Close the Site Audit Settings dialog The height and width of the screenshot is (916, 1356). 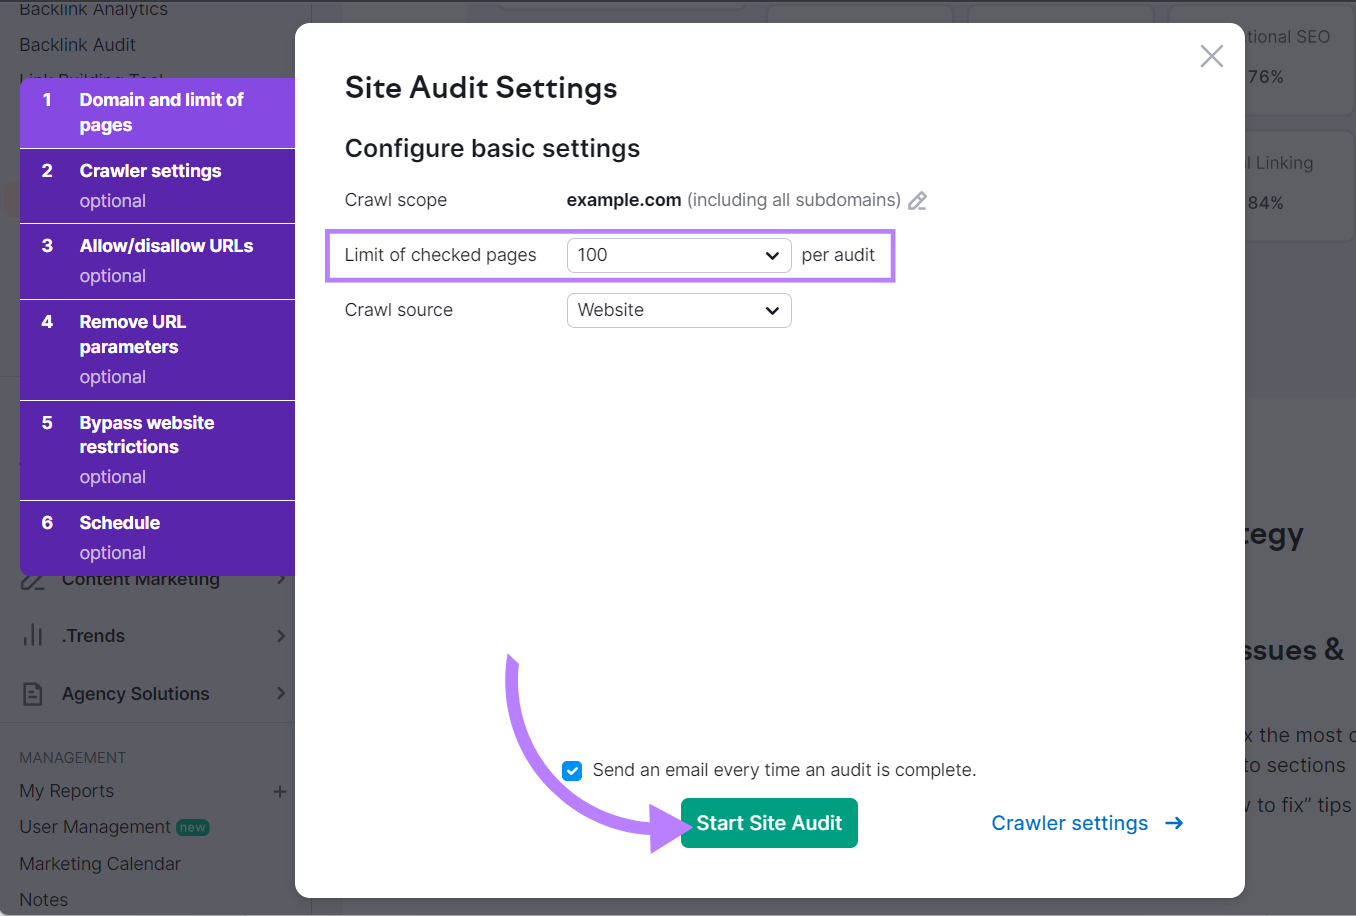(x=1211, y=56)
